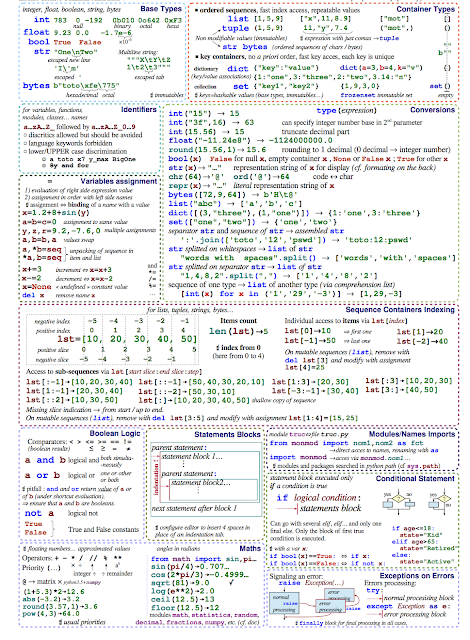Select the Conversions section title
470x640 pixels.
(x=432, y=110)
